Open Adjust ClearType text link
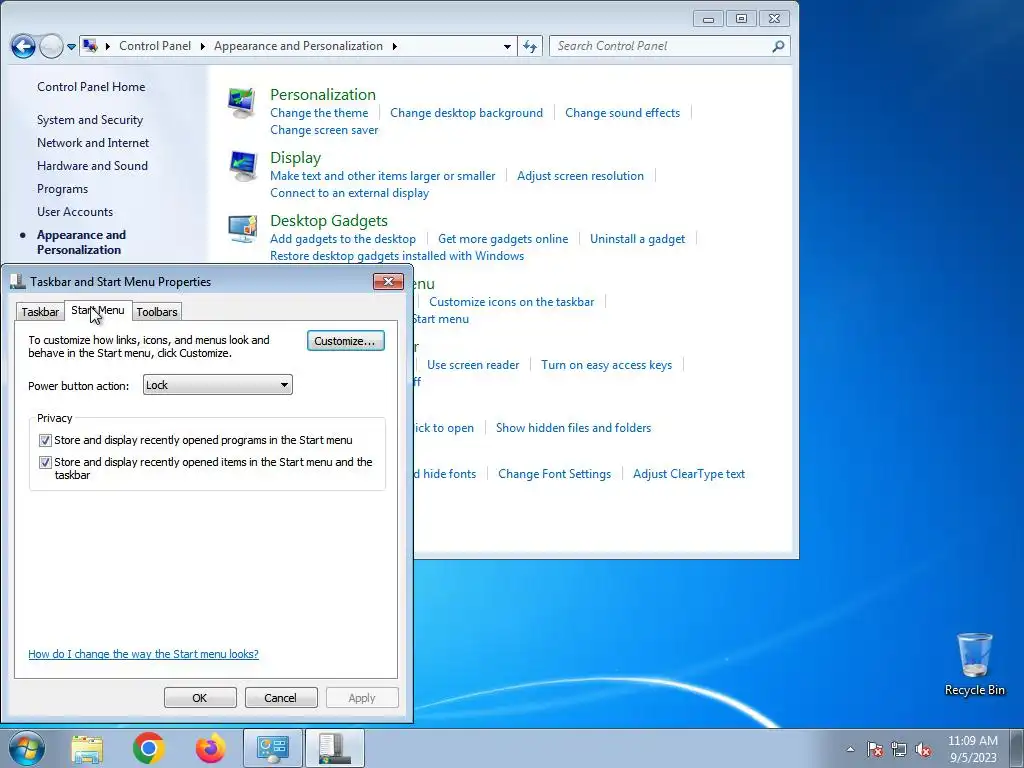Image resolution: width=1024 pixels, height=768 pixels. point(689,473)
